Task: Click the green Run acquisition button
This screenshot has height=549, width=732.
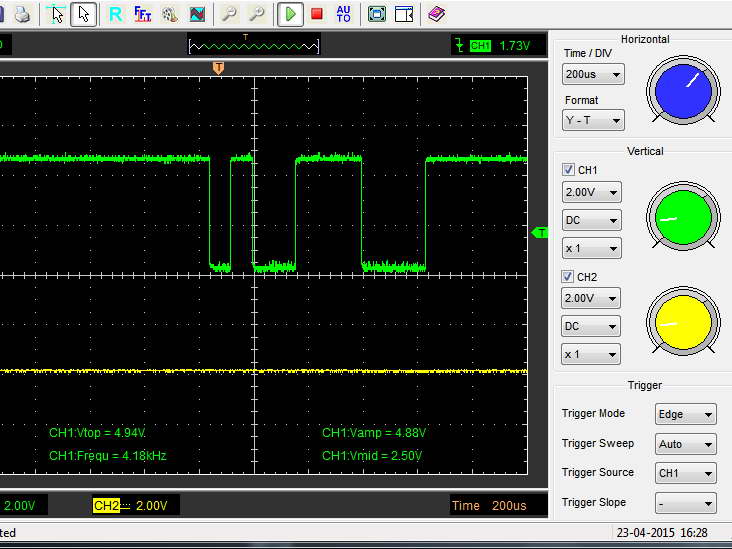Action: [x=290, y=14]
